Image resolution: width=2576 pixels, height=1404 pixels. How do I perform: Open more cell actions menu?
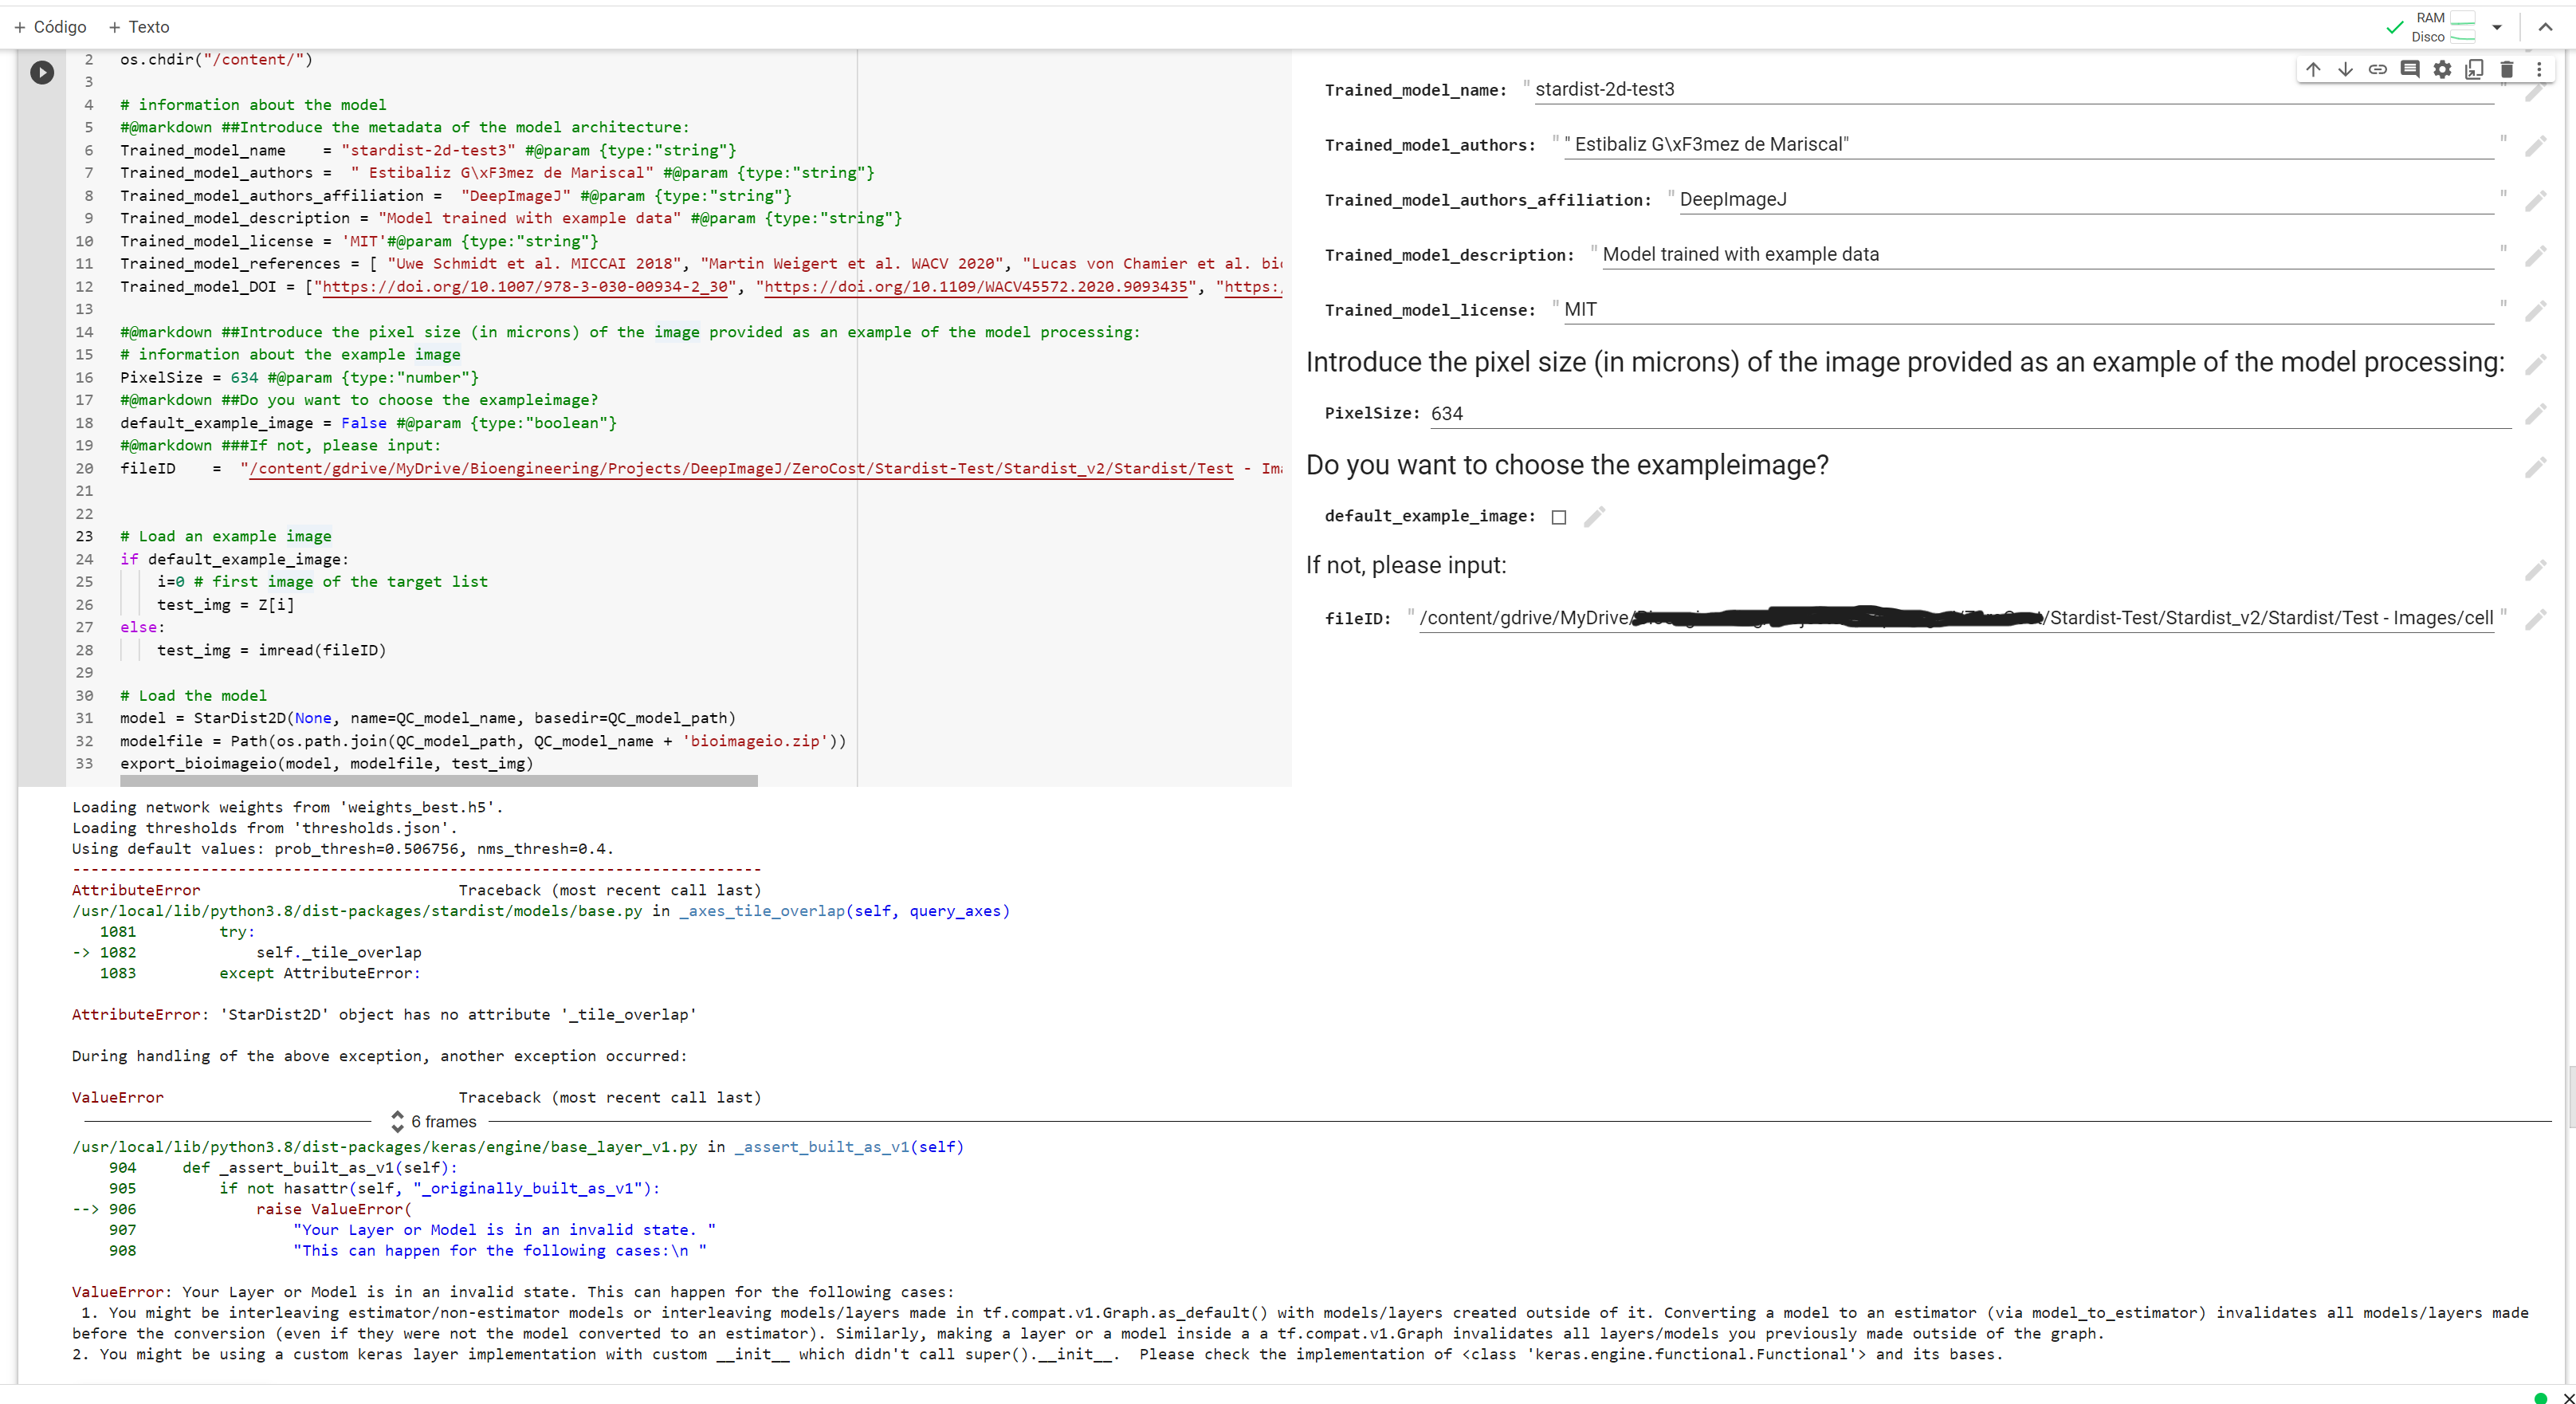(2540, 69)
